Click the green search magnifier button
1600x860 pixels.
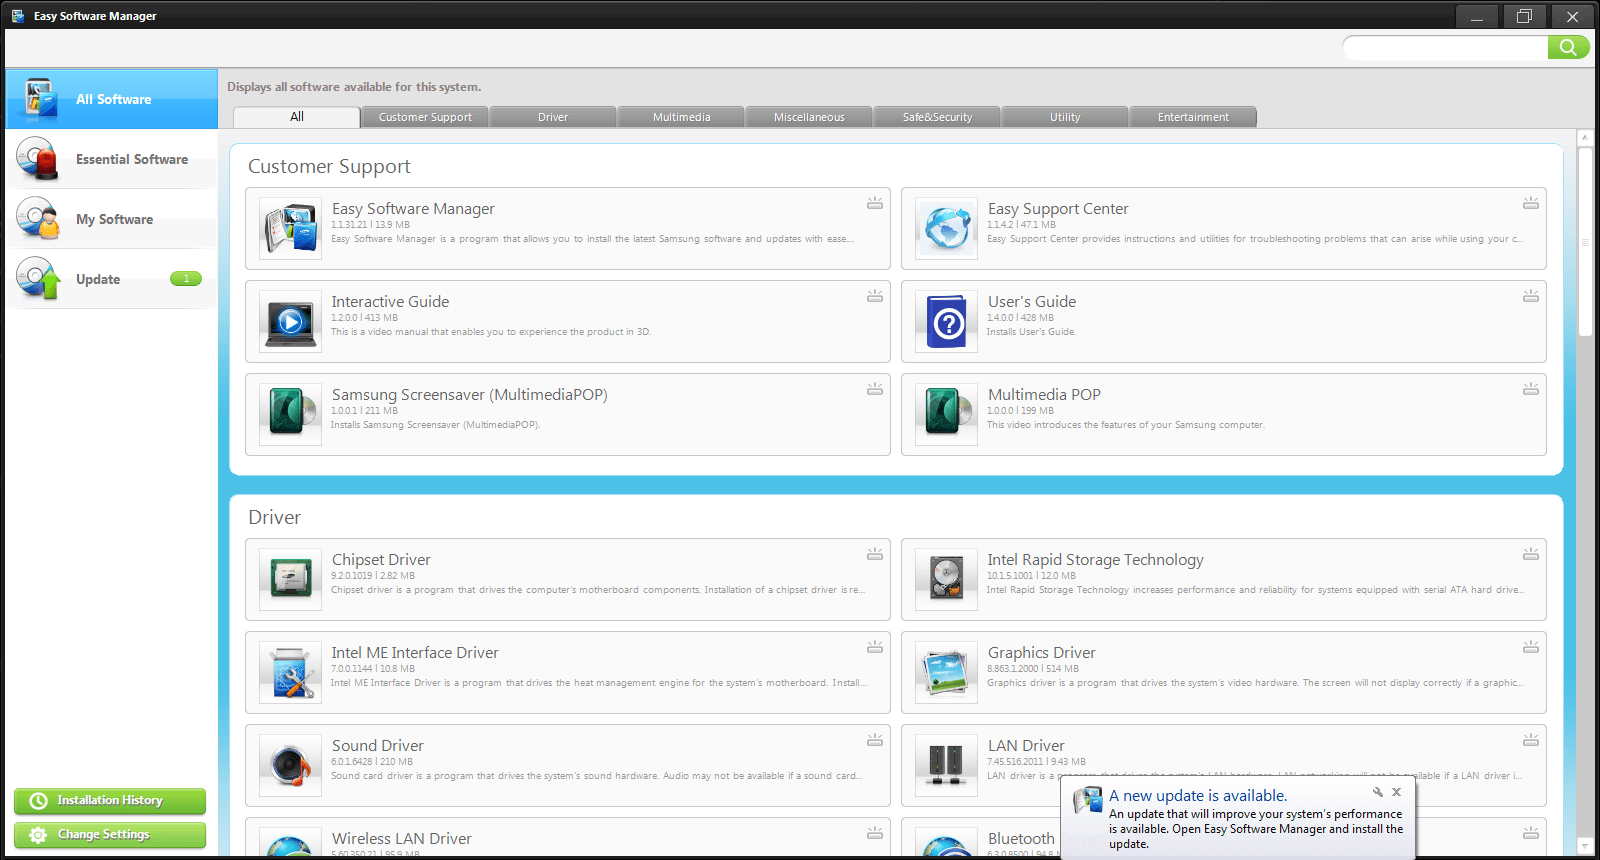[x=1568, y=47]
